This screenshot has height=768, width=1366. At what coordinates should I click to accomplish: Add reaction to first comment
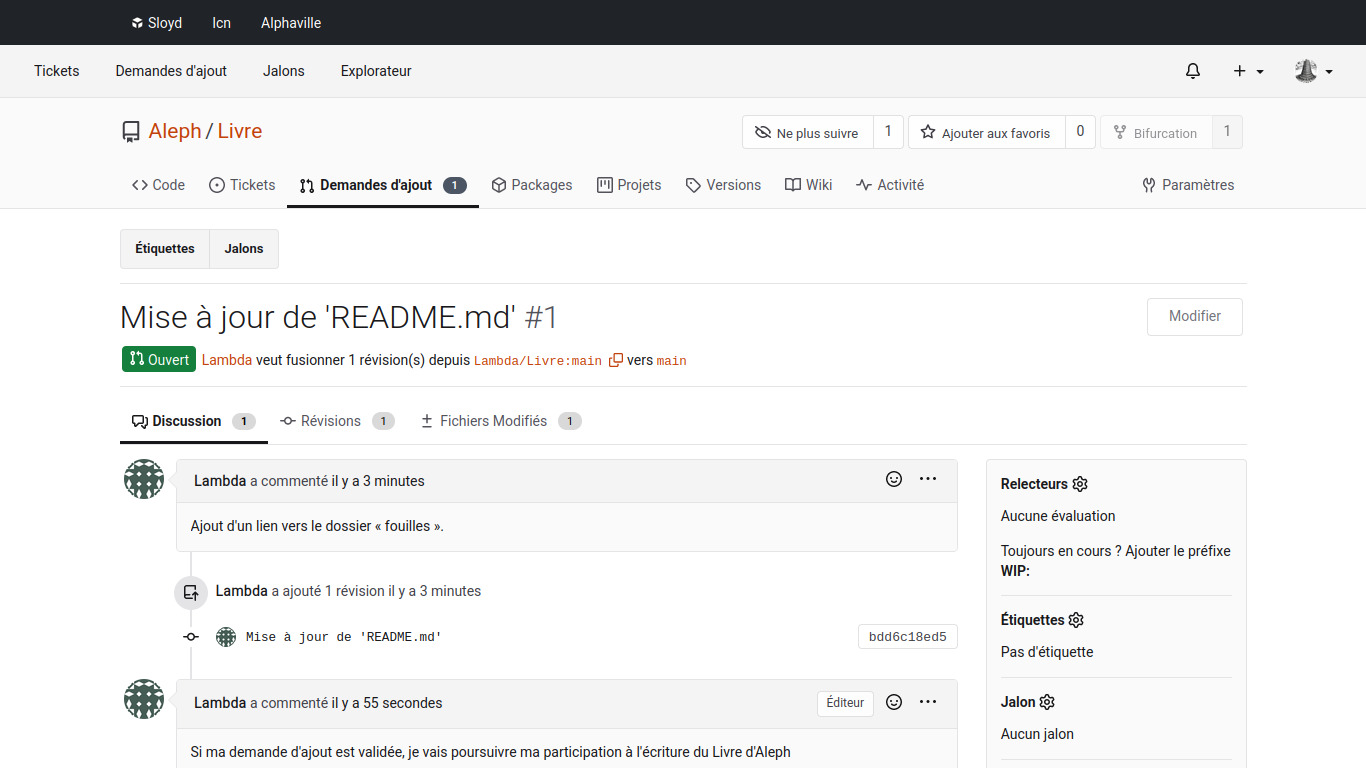click(x=894, y=480)
